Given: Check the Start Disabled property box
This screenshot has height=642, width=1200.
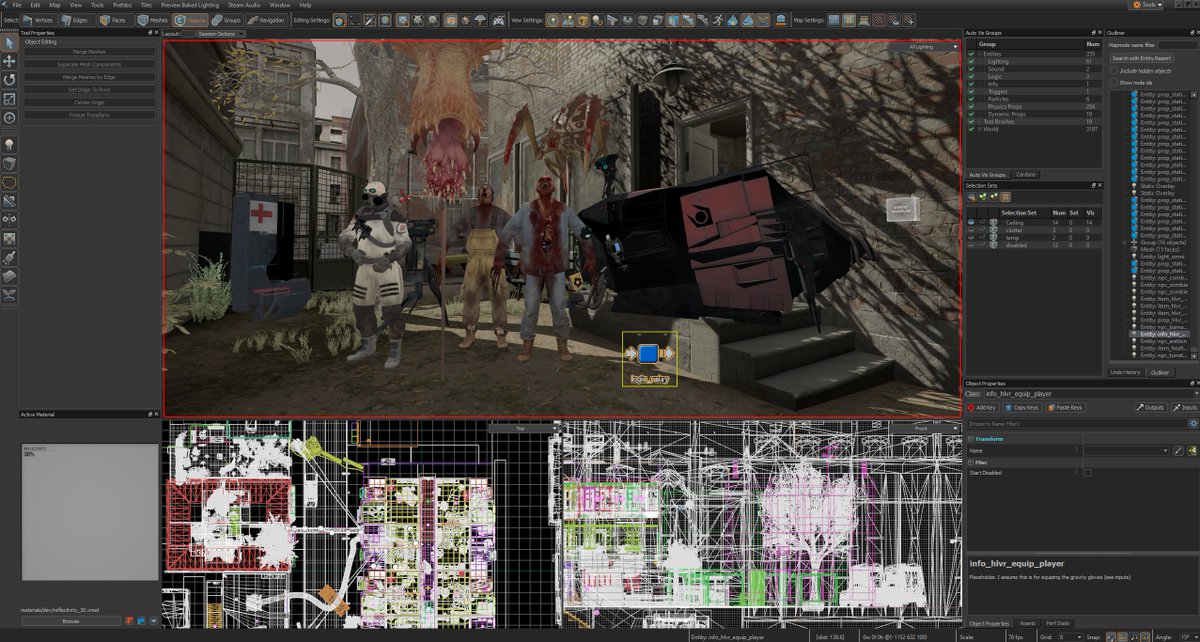Looking at the screenshot, I should [x=1088, y=473].
